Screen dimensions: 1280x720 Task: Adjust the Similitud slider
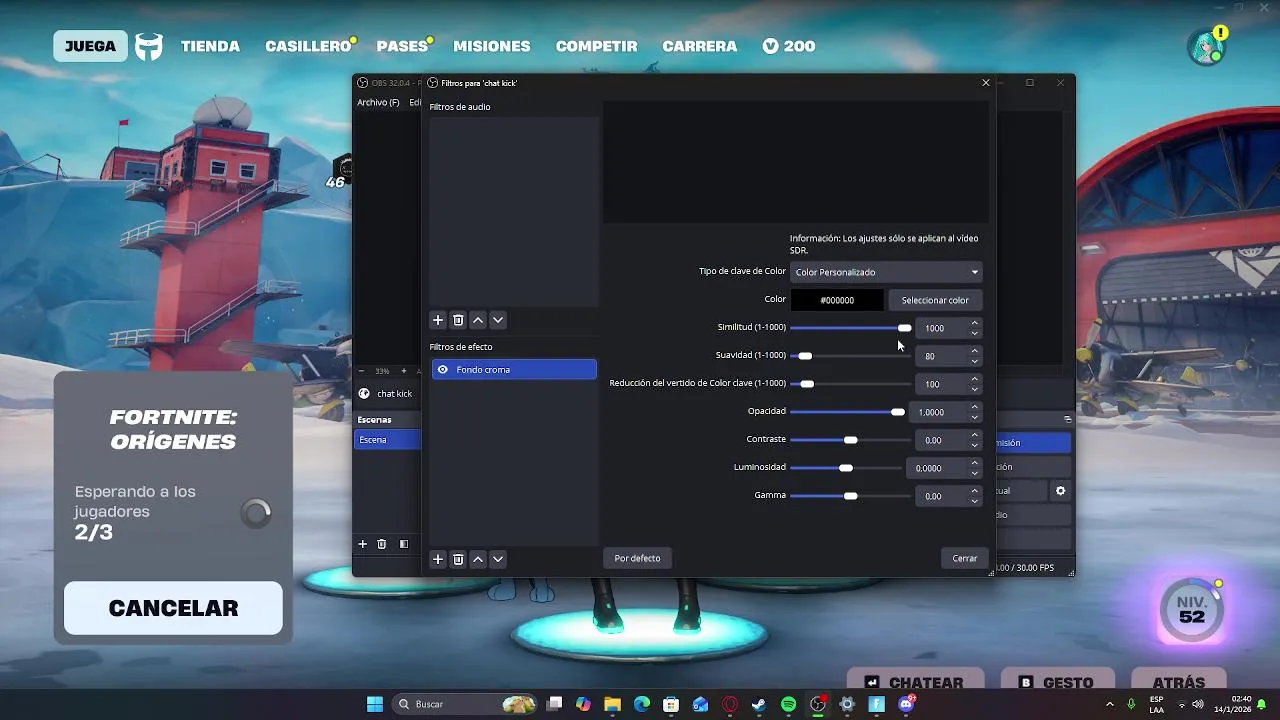point(850,328)
